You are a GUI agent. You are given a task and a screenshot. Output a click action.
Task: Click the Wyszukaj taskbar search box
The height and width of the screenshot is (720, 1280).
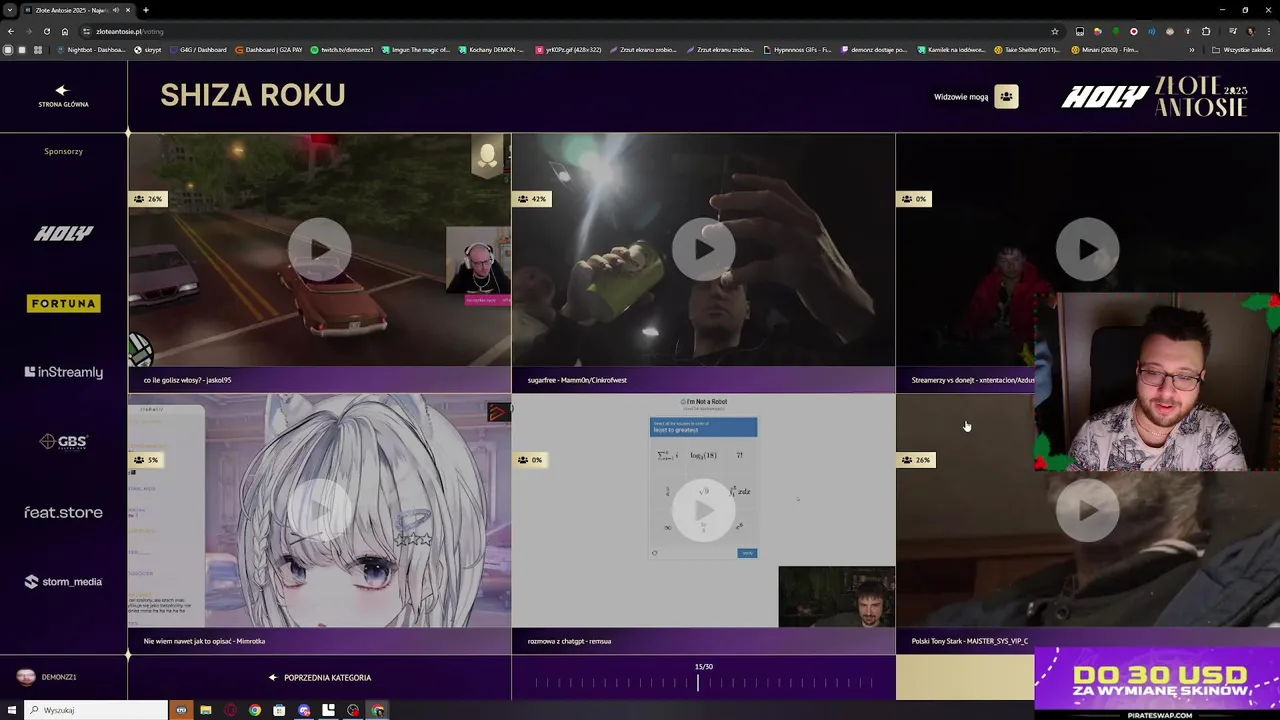pos(97,710)
